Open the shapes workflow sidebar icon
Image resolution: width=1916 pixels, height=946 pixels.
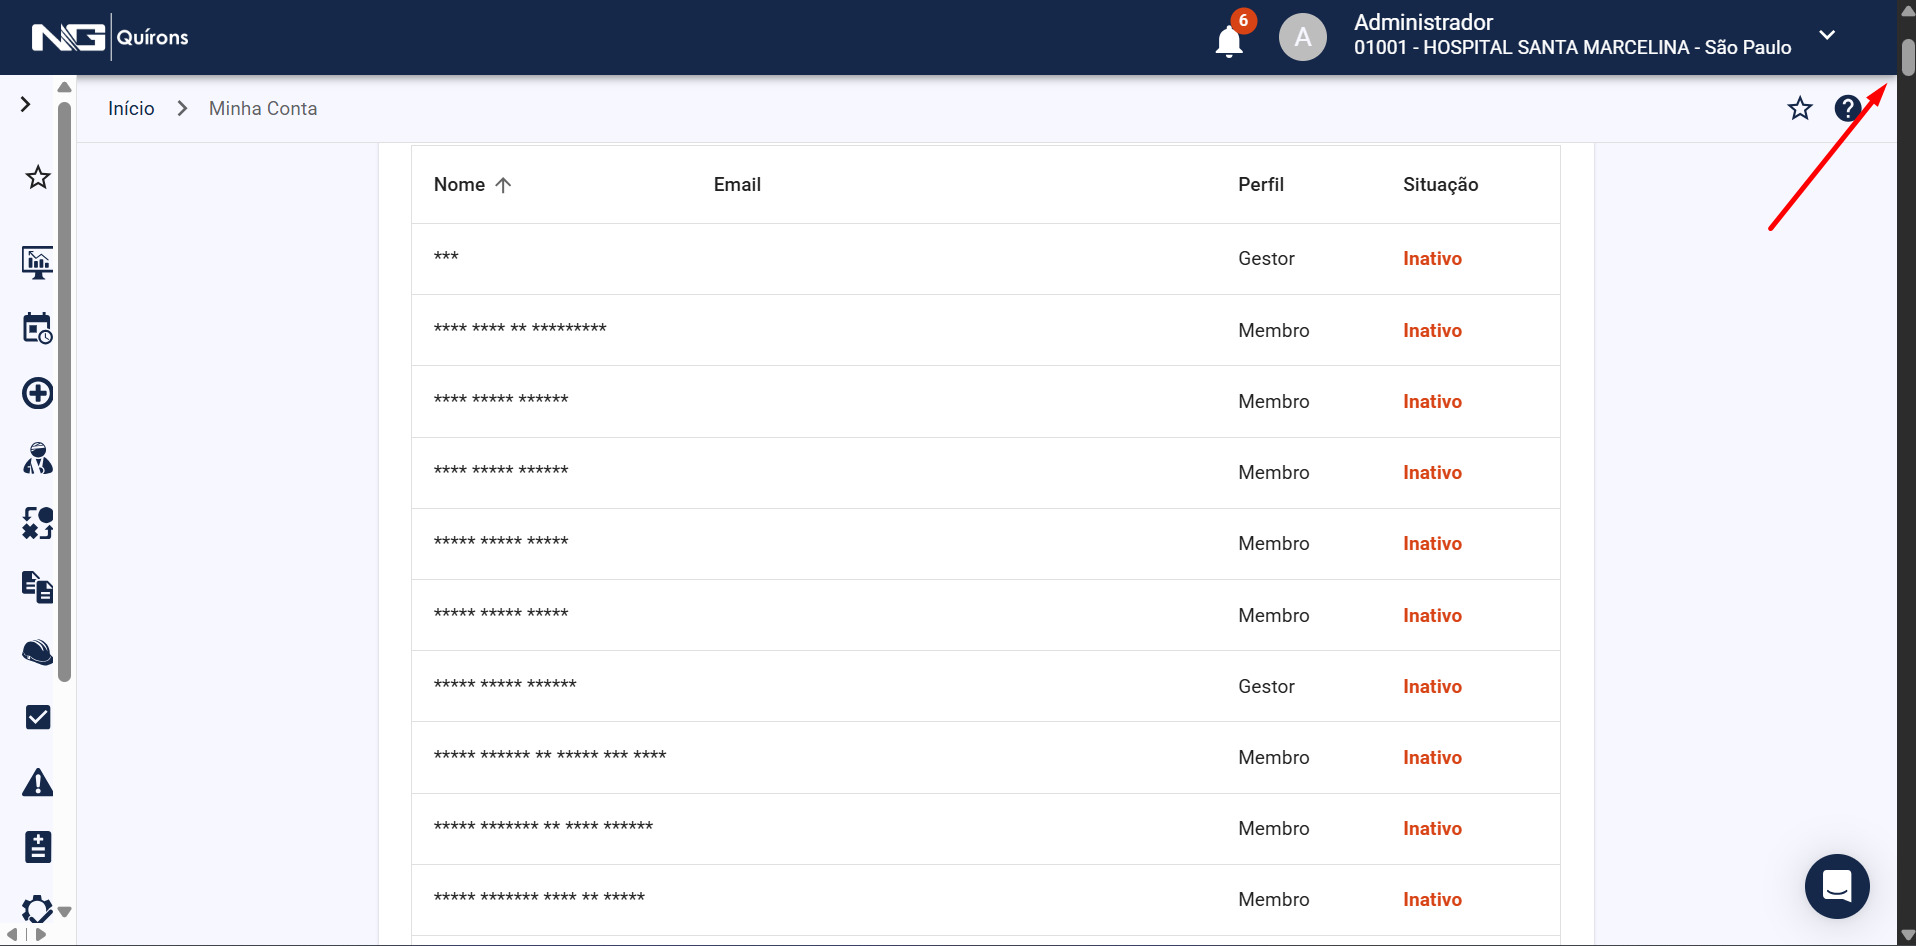[38, 523]
